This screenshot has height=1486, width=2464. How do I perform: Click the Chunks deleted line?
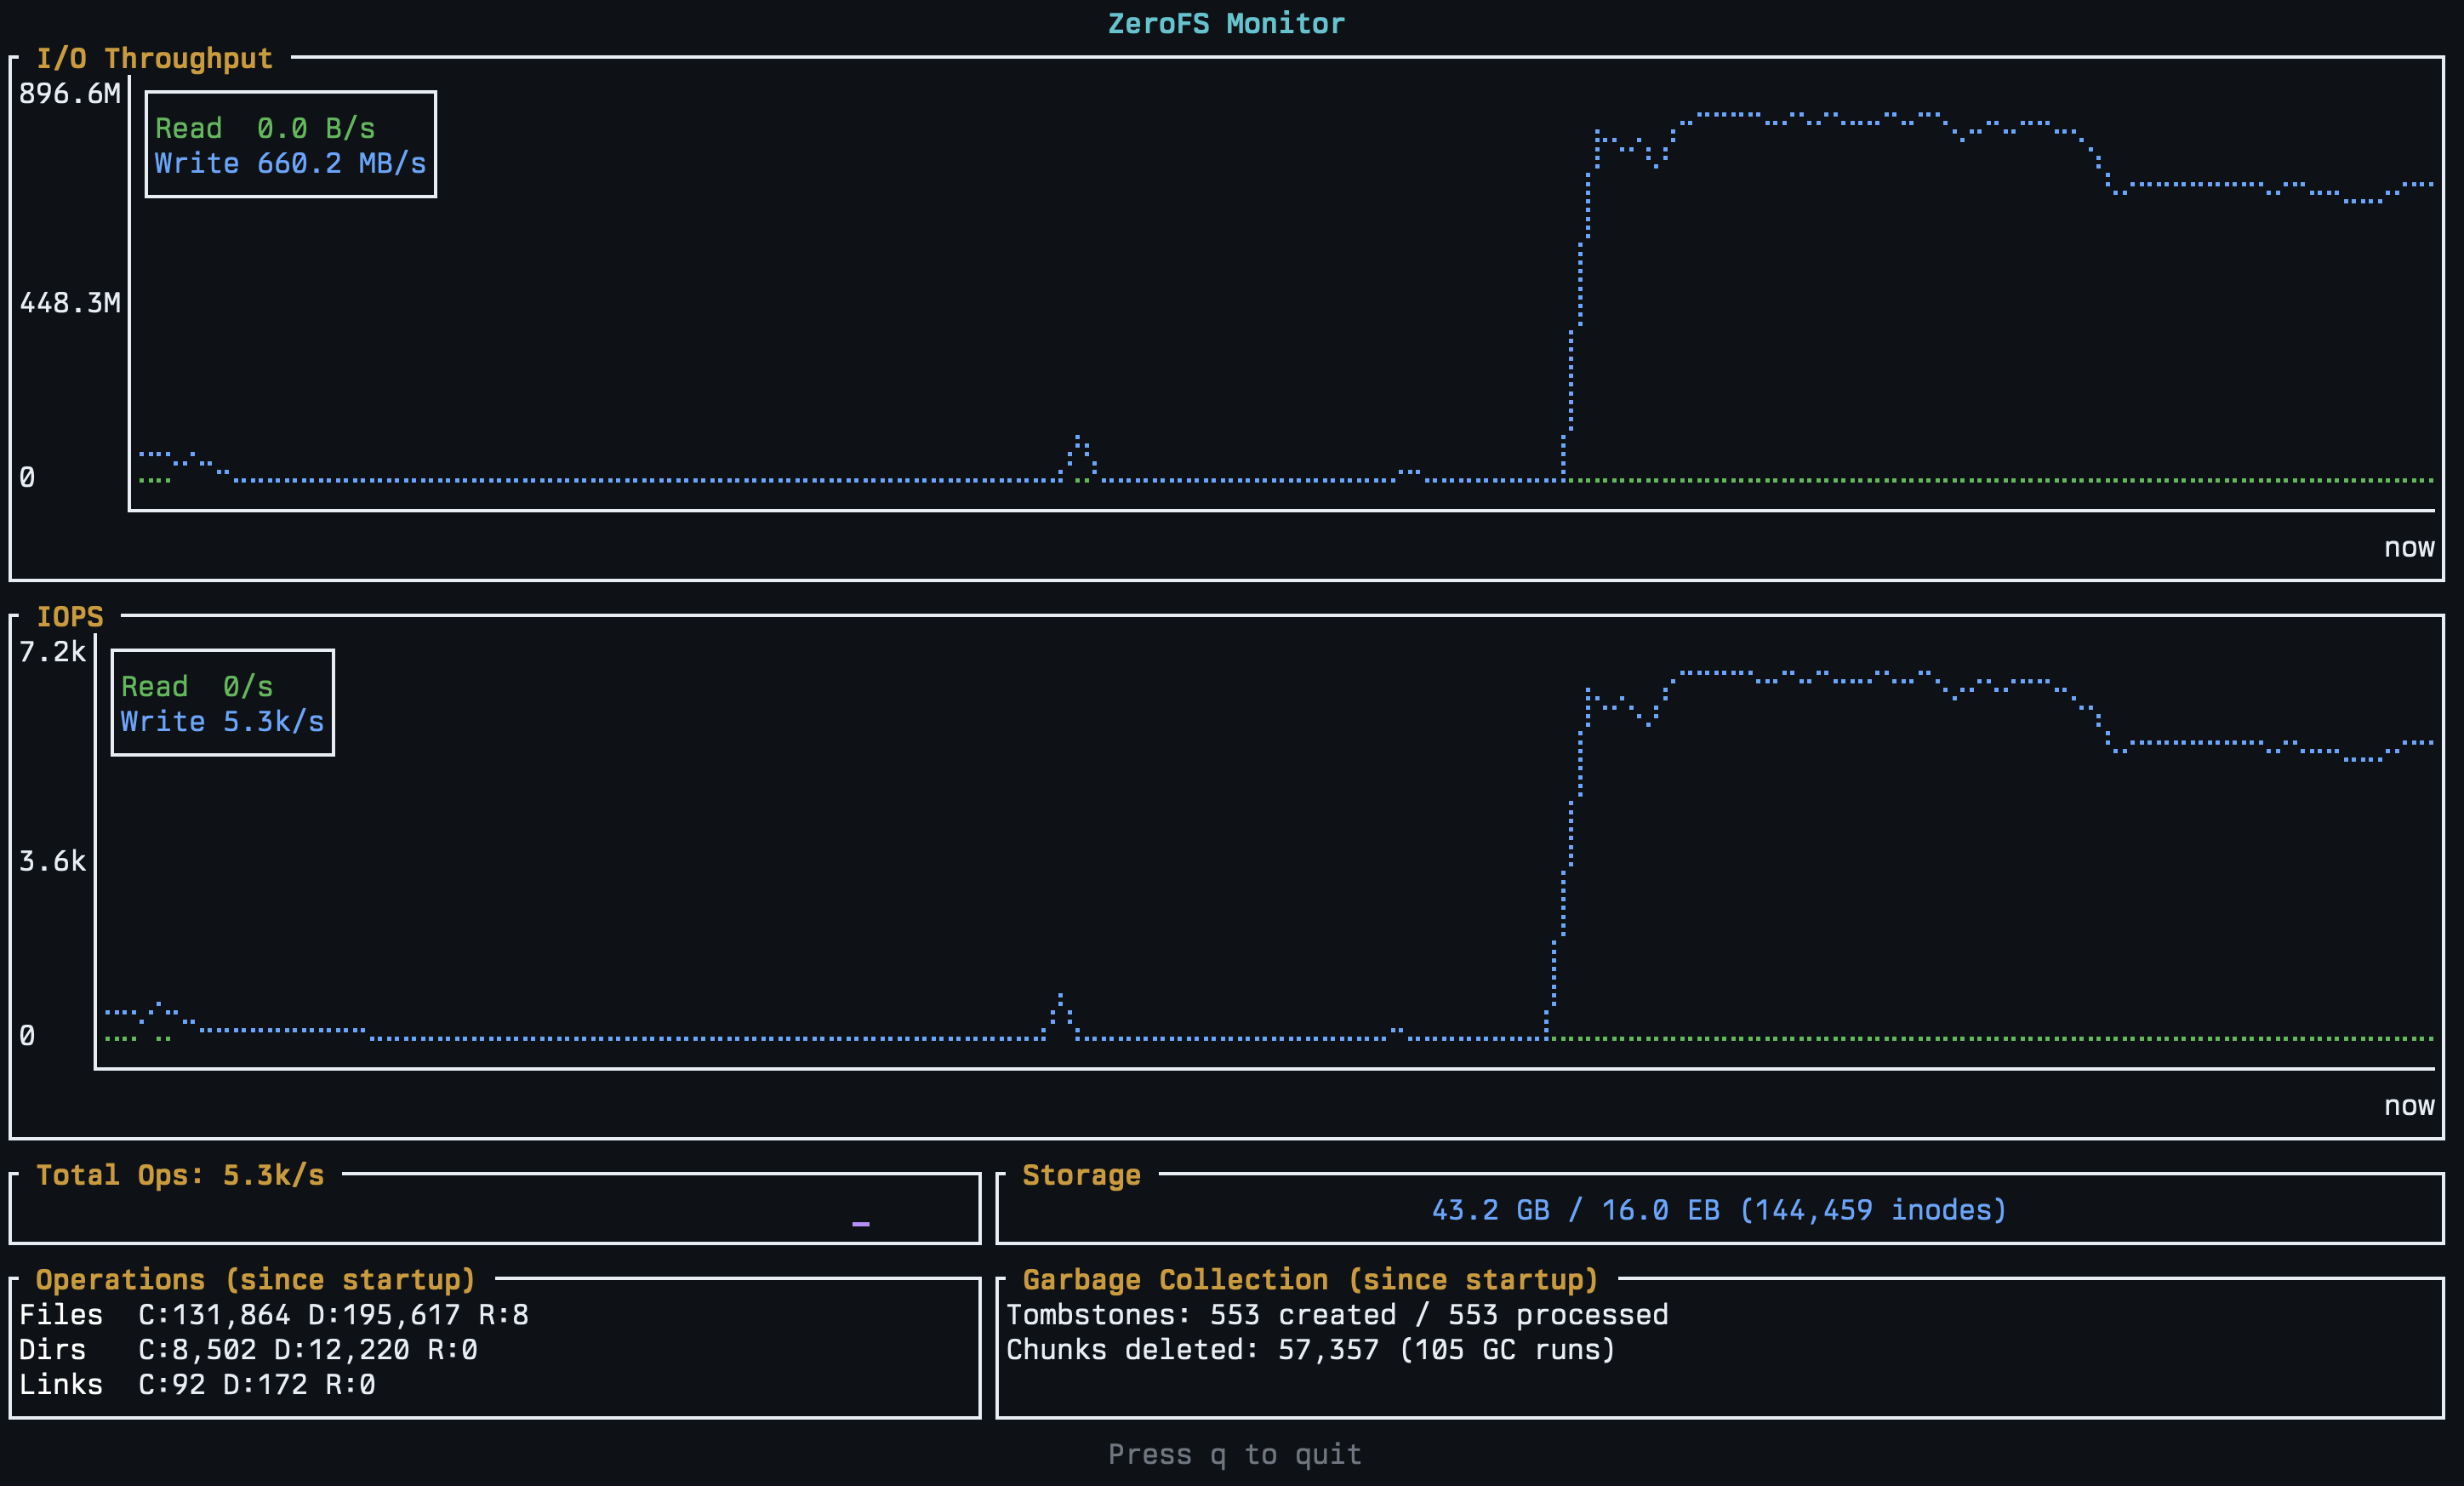tap(1310, 1349)
